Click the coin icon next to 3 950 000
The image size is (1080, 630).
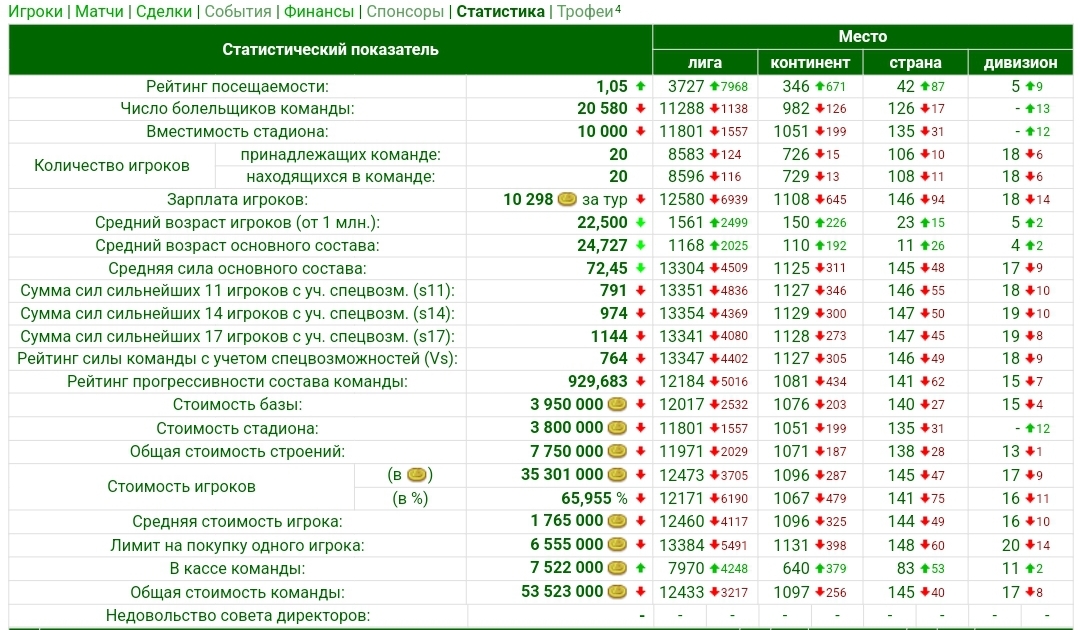pyautogui.click(x=617, y=405)
